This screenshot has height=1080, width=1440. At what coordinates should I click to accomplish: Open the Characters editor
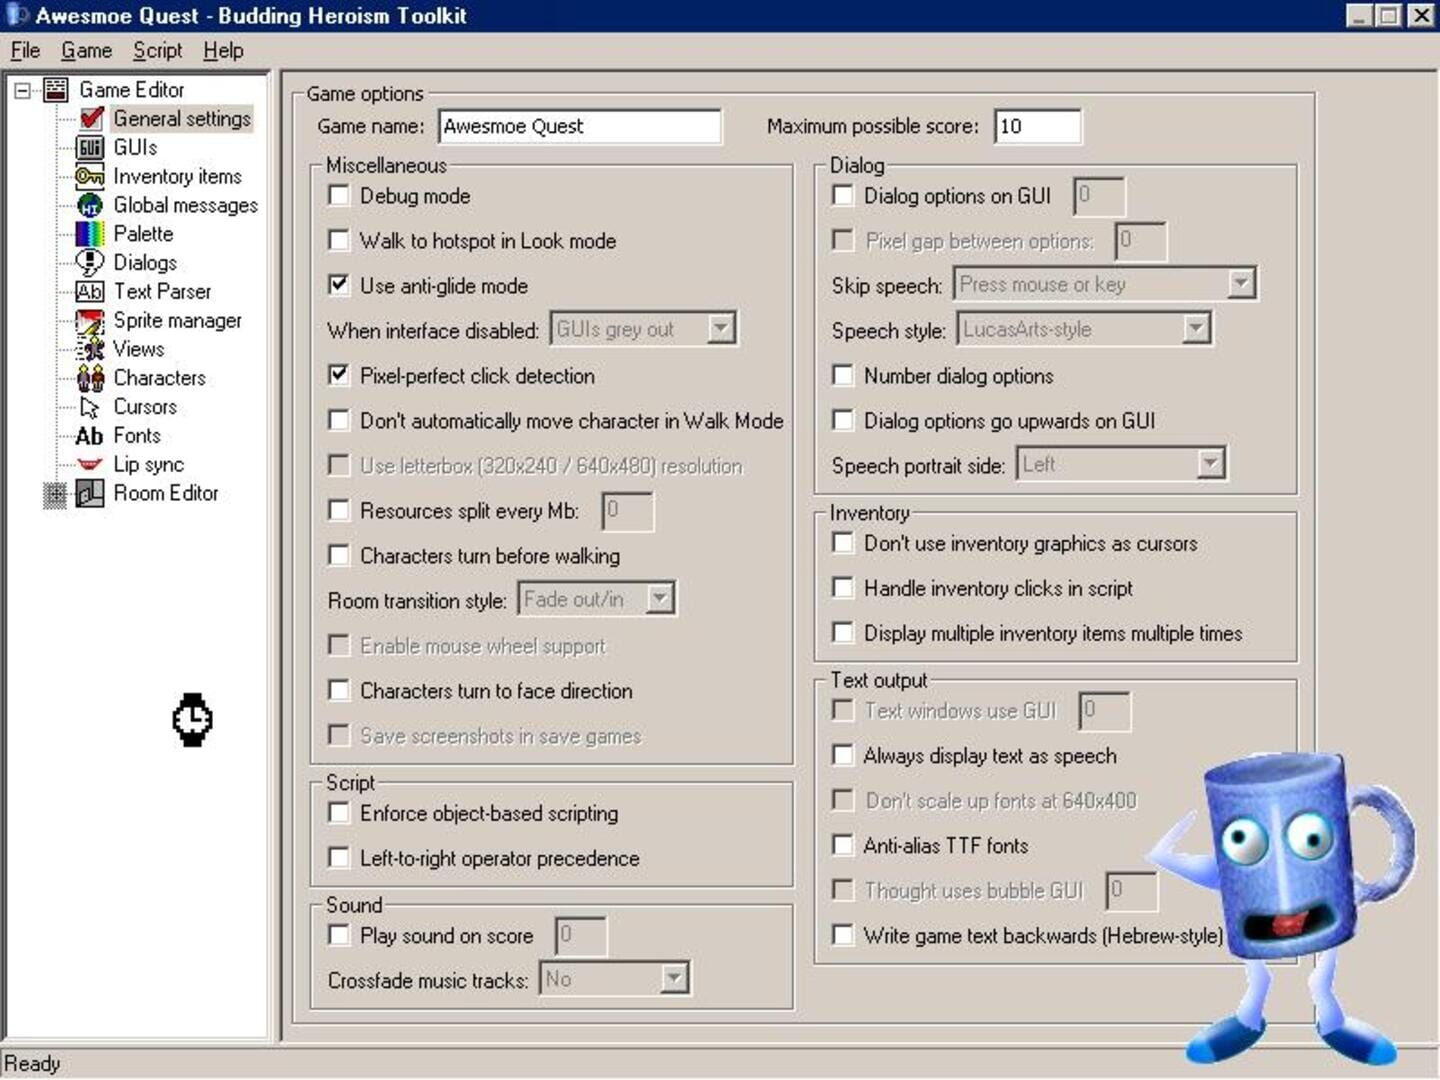(x=160, y=378)
